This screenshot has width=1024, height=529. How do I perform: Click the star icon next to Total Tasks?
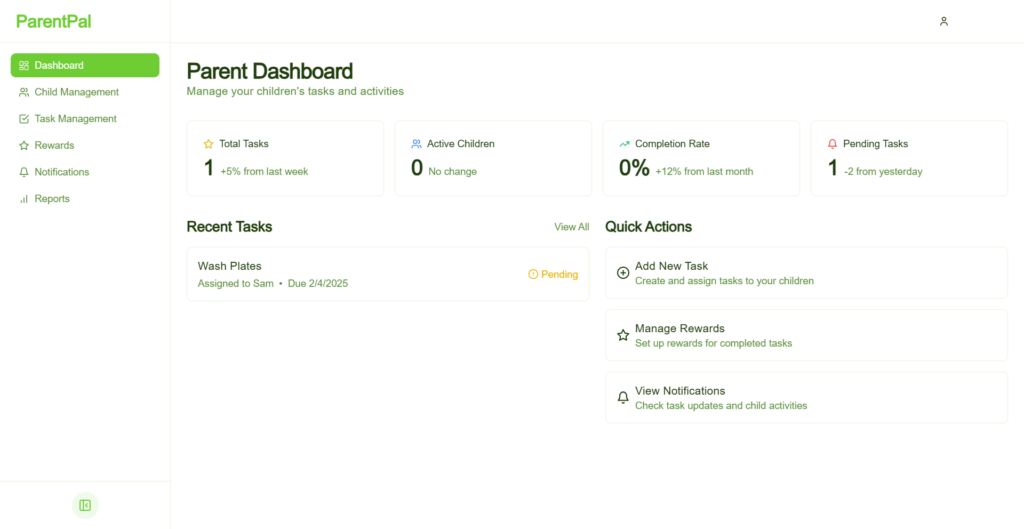coord(208,144)
